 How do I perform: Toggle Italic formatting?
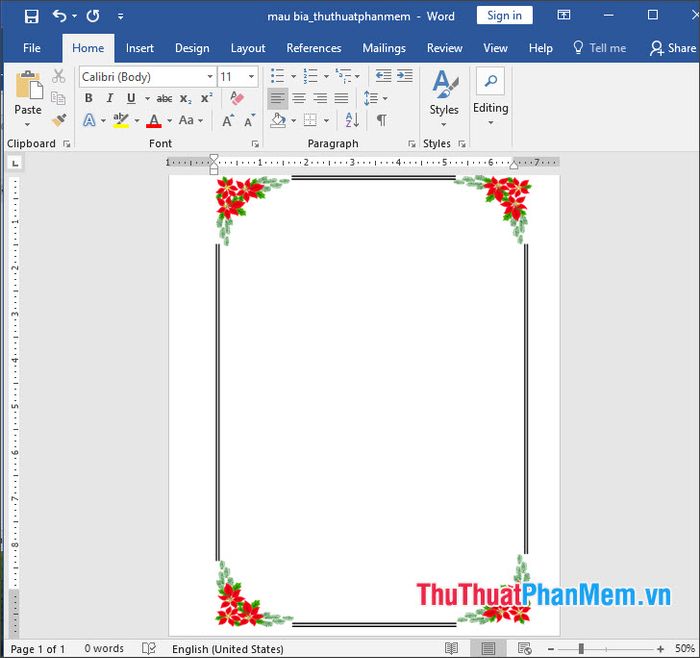[110, 98]
